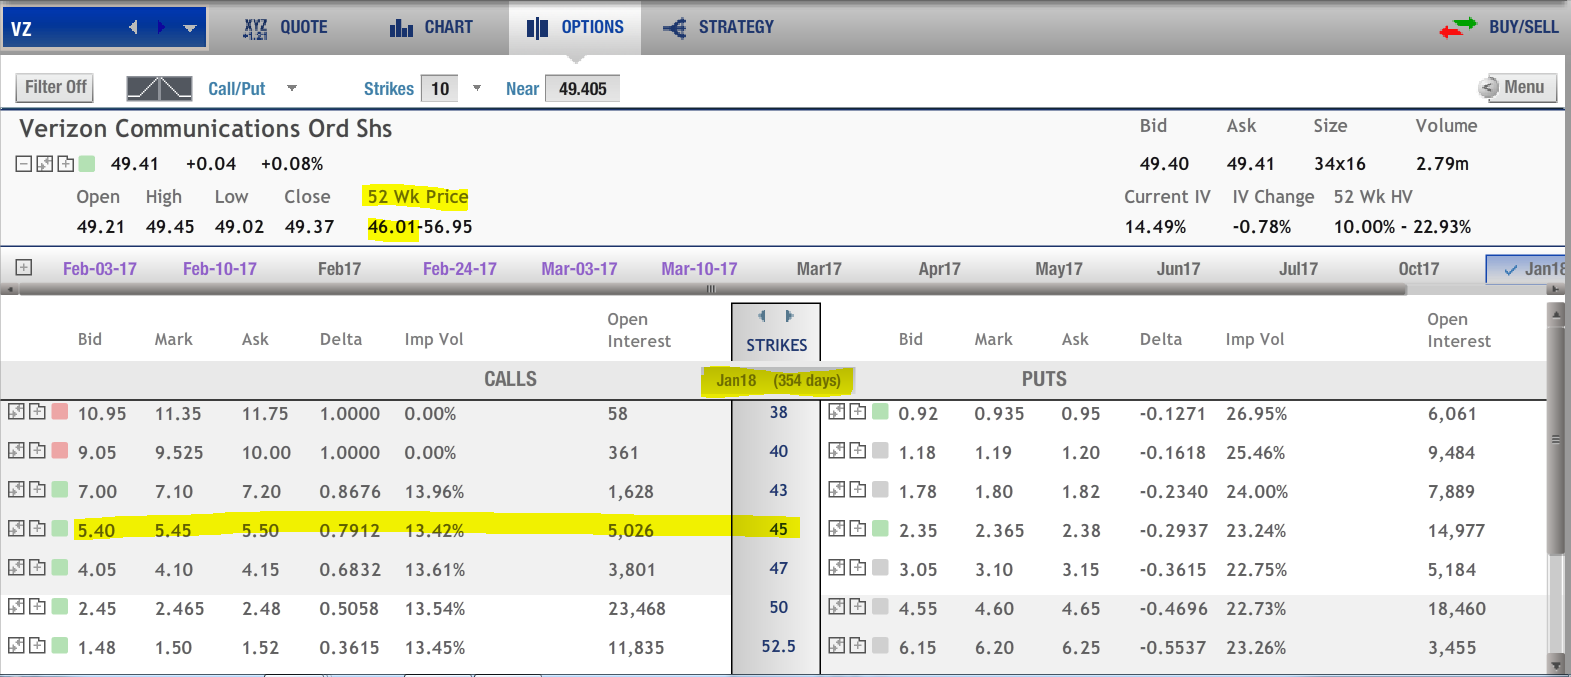This screenshot has width=1571, height=677.
Task: Open the Call/Put dropdown arrow
Action: [x=292, y=88]
